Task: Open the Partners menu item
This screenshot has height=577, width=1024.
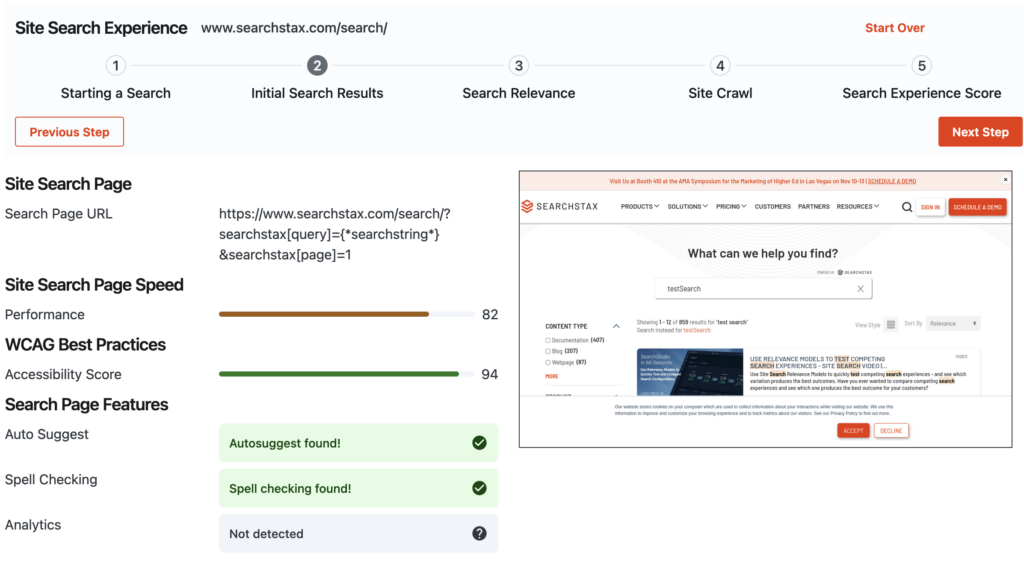Action: [x=813, y=206]
